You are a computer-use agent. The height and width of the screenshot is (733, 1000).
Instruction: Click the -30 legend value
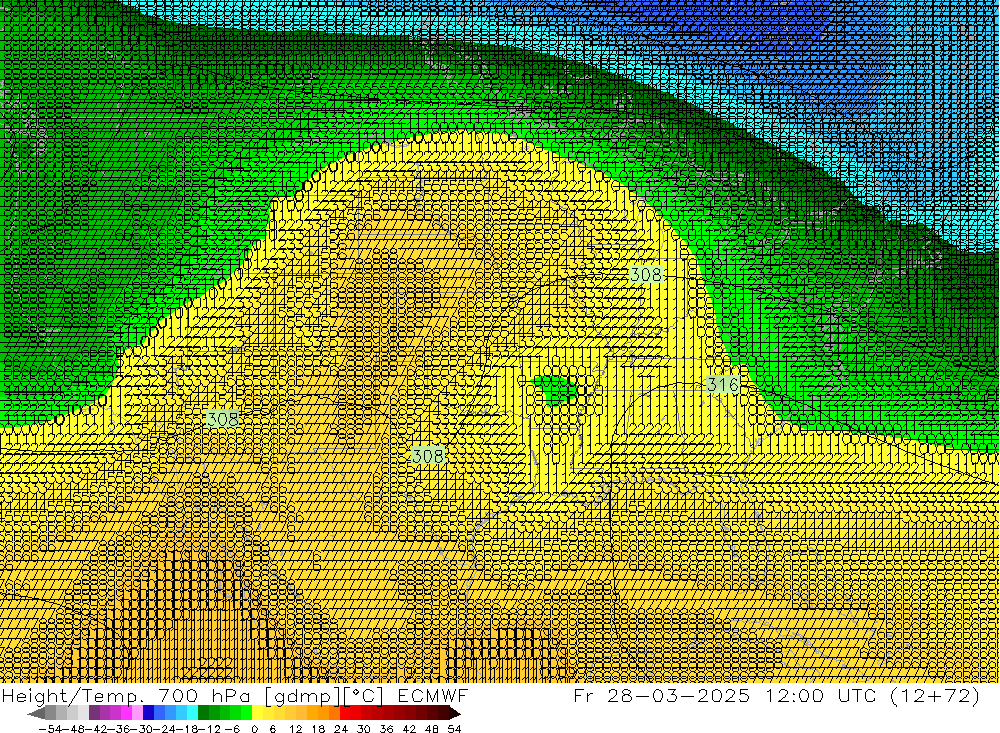point(144,729)
